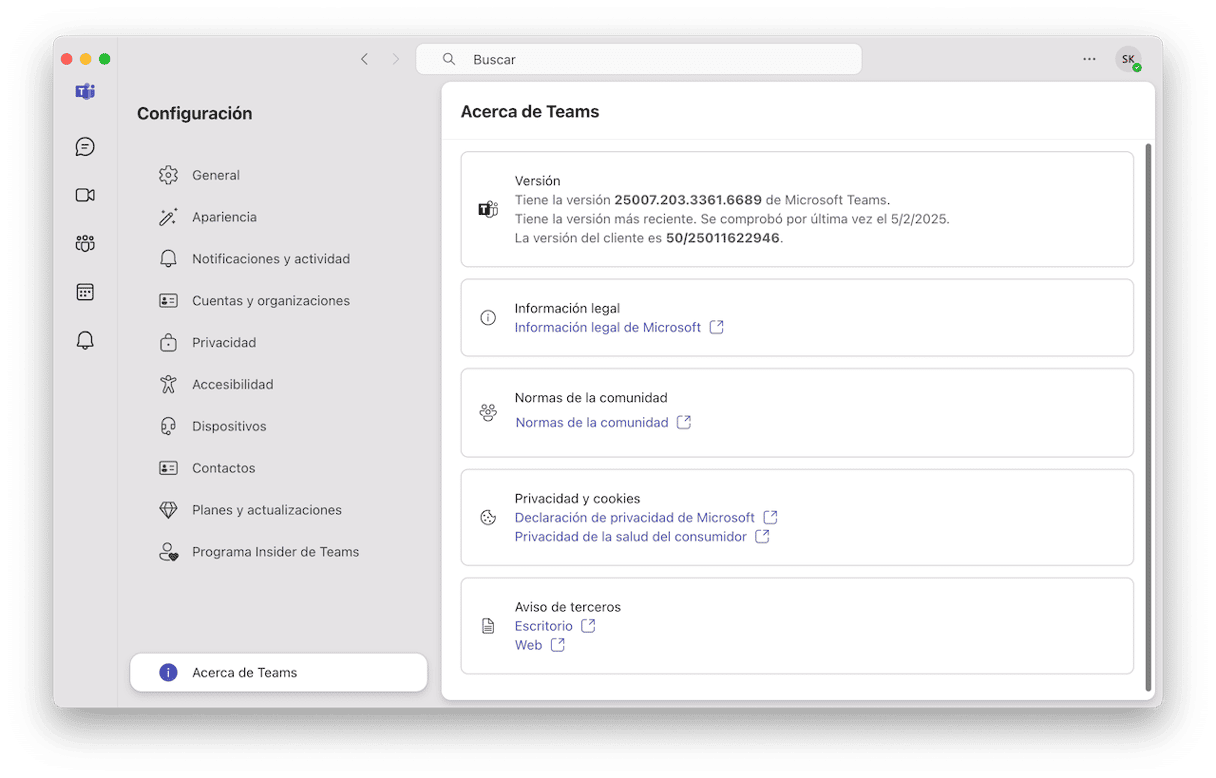
Task: Open the three-dots more options menu
Action: (1089, 59)
